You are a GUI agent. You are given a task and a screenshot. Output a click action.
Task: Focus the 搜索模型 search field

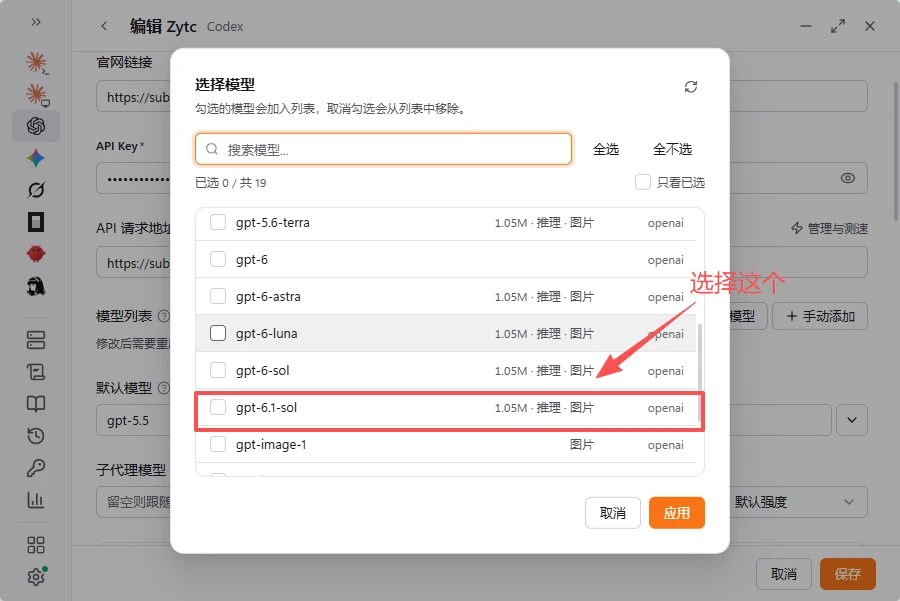coord(383,149)
